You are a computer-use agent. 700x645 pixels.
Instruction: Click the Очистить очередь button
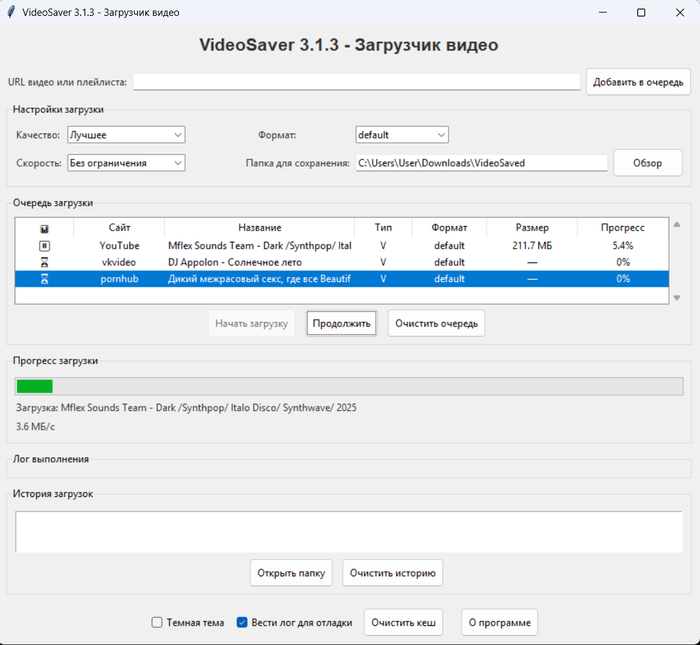(436, 323)
